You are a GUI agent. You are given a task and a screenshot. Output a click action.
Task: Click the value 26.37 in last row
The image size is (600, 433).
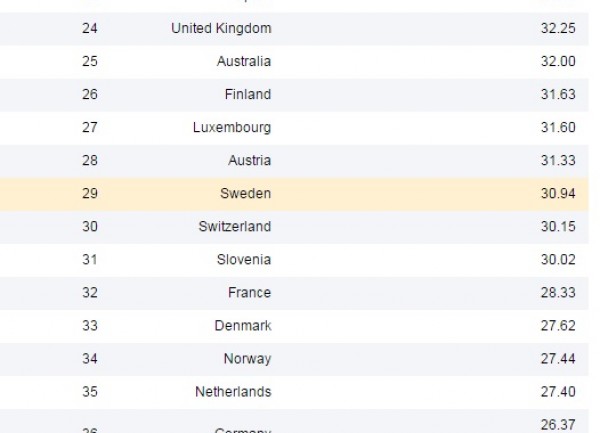click(x=558, y=425)
